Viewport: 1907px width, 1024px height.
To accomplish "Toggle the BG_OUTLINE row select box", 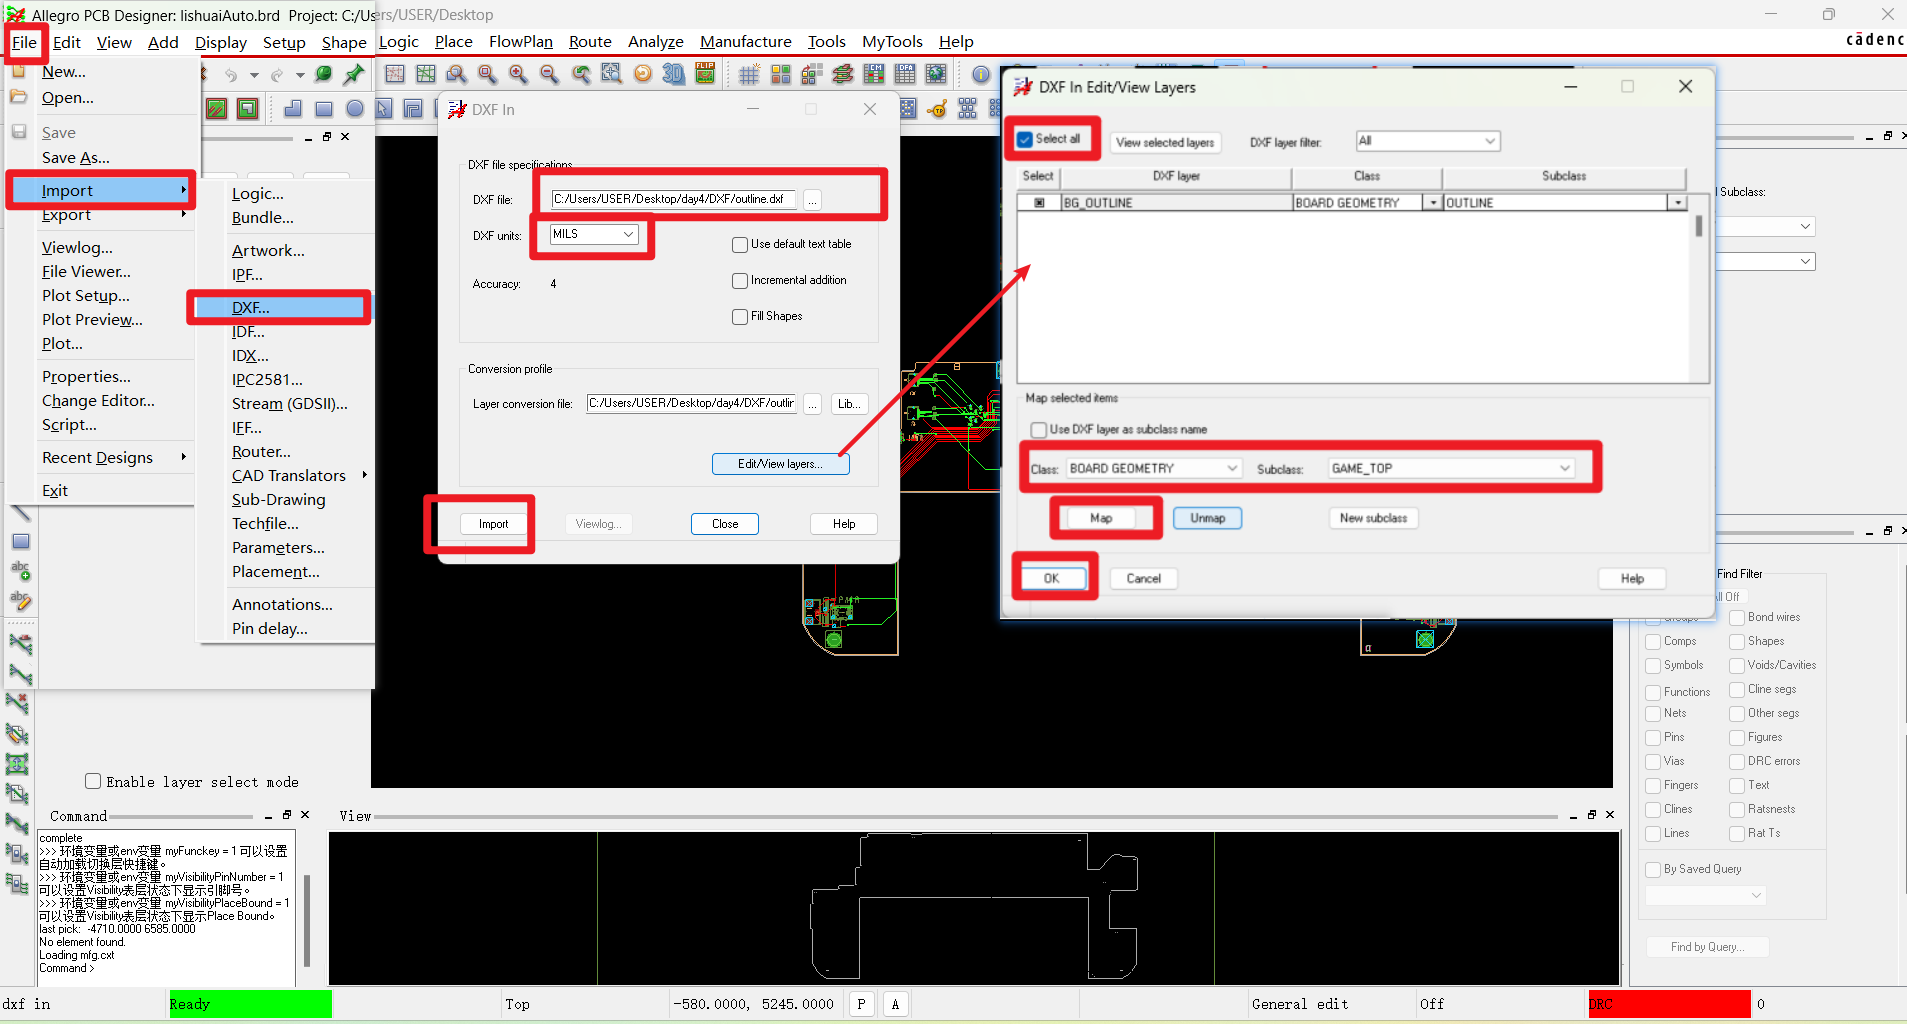I will point(1039,203).
